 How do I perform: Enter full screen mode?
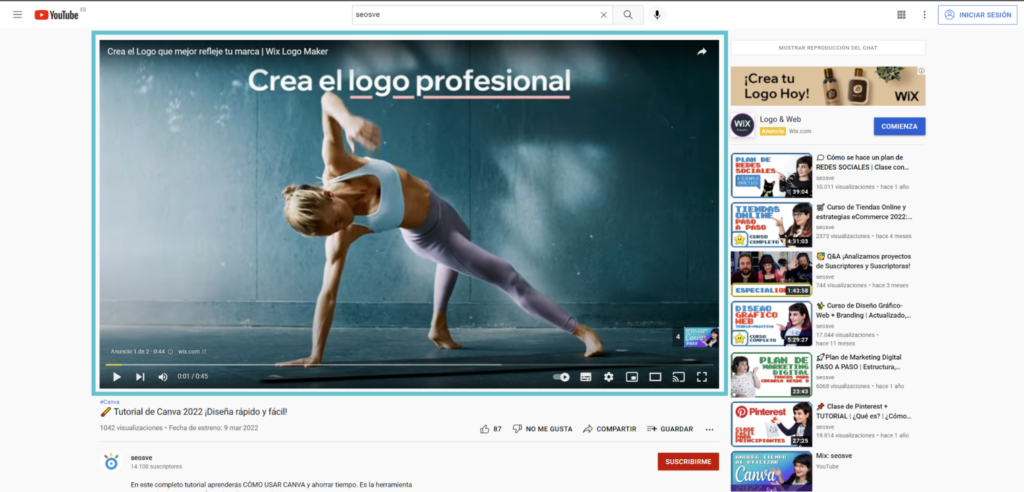[702, 376]
